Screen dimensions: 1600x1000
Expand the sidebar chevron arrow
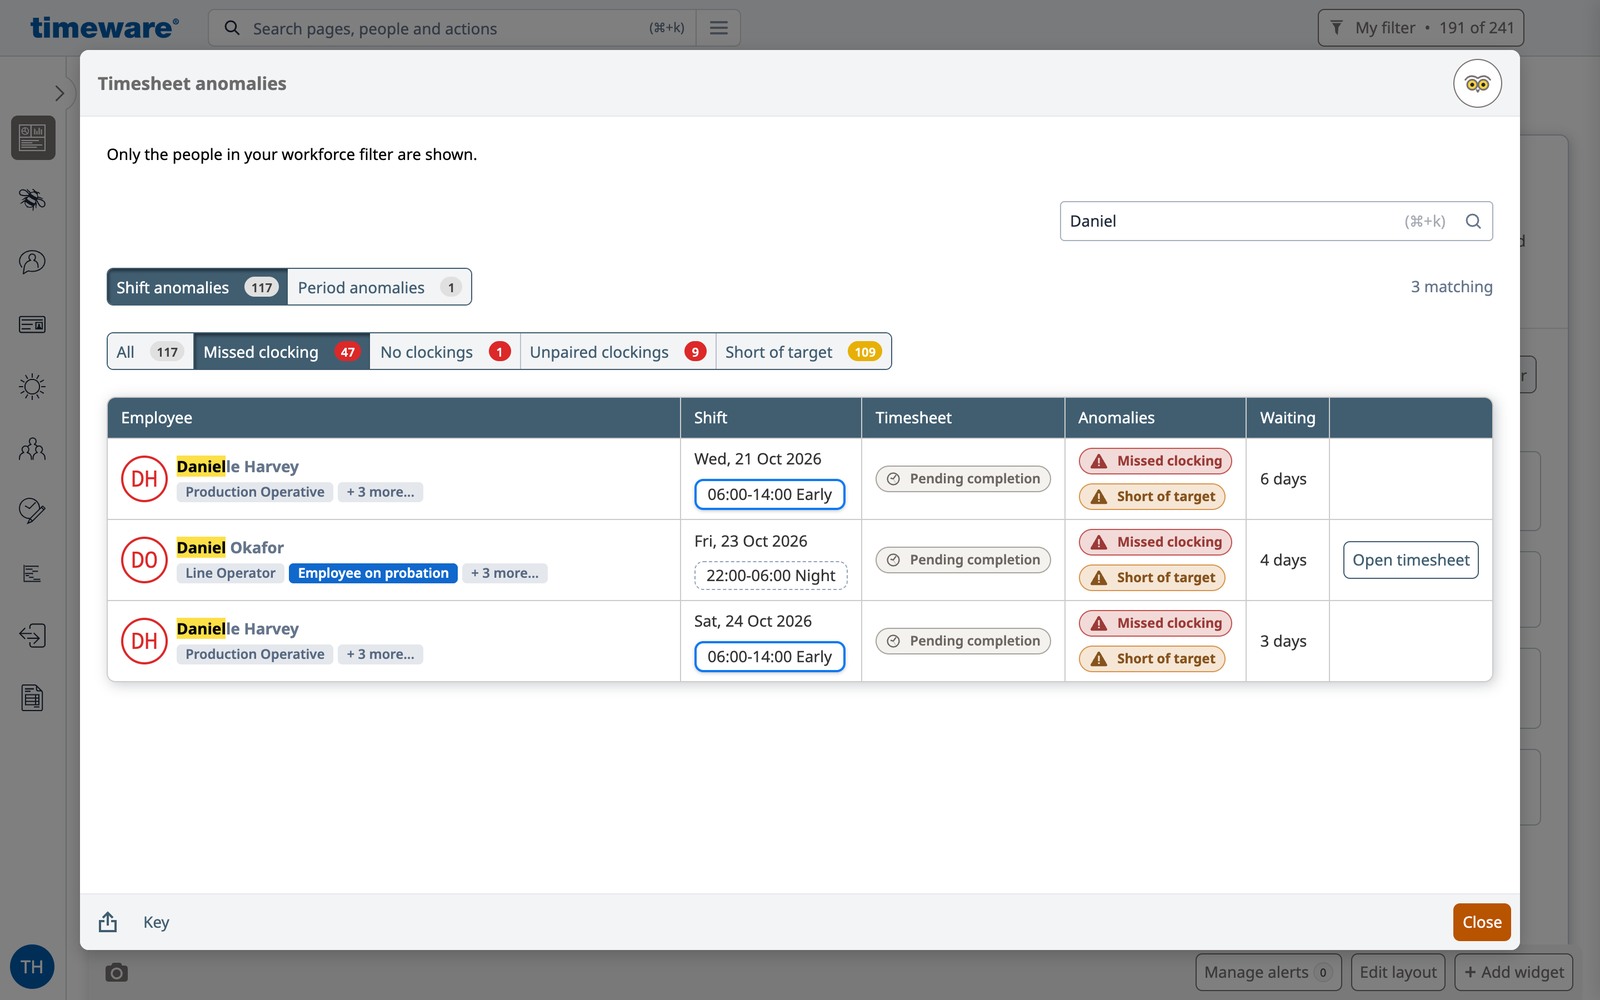[x=59, y=93]
